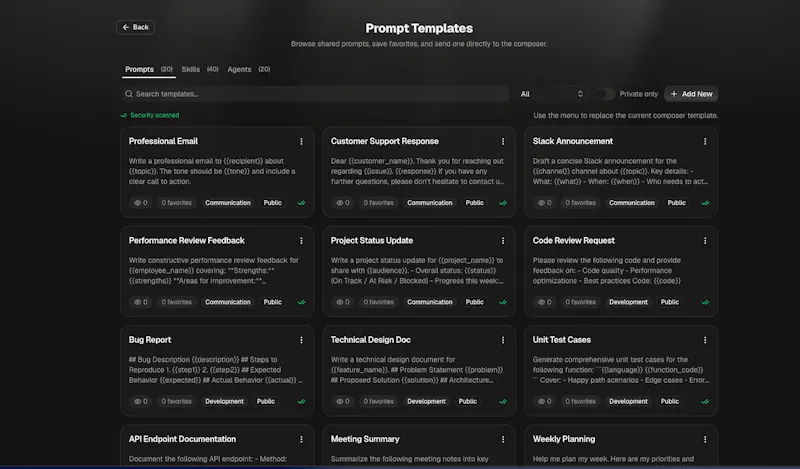800x469 pixels.
Task: Switch to the Skills tab
Action: pyautogui.click(x=200, y=69)
